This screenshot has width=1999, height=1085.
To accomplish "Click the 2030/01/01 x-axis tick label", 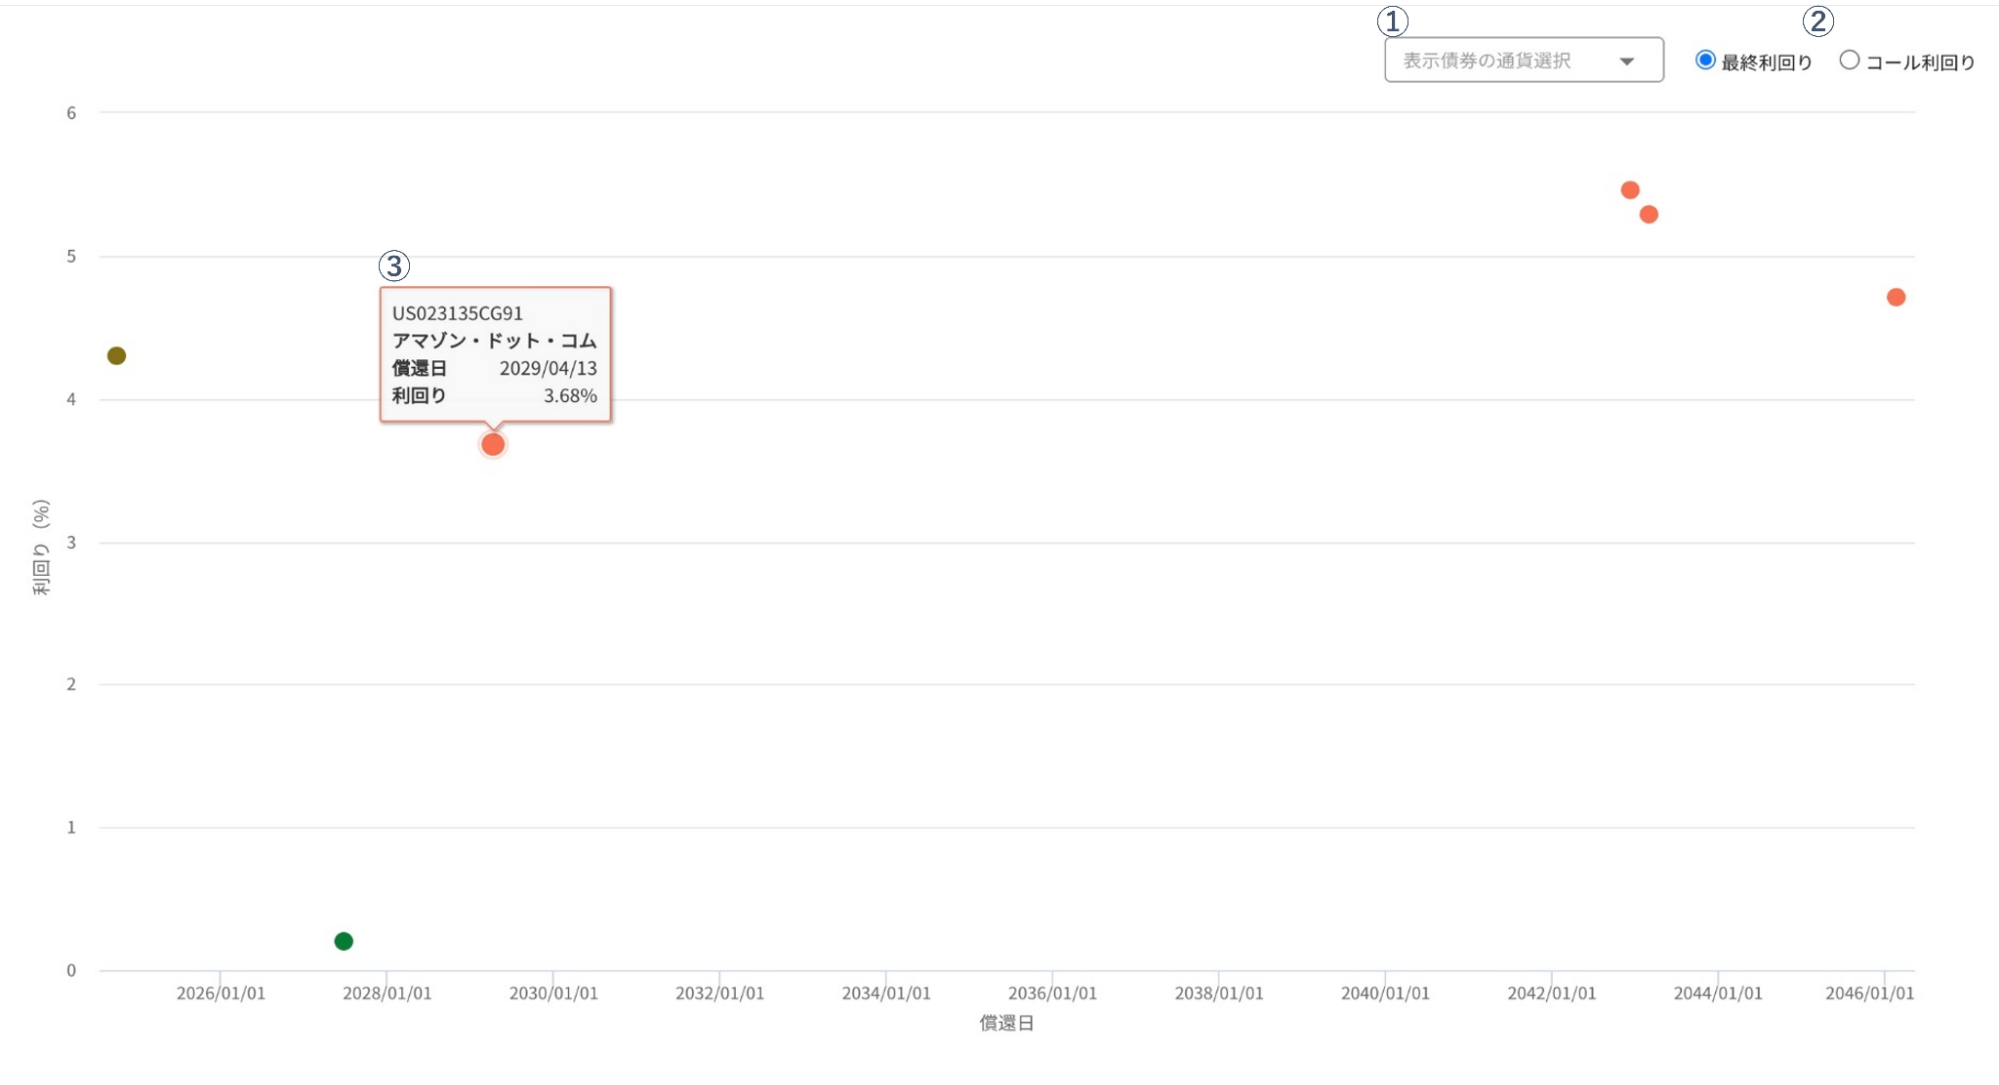I will pos(553,993).
